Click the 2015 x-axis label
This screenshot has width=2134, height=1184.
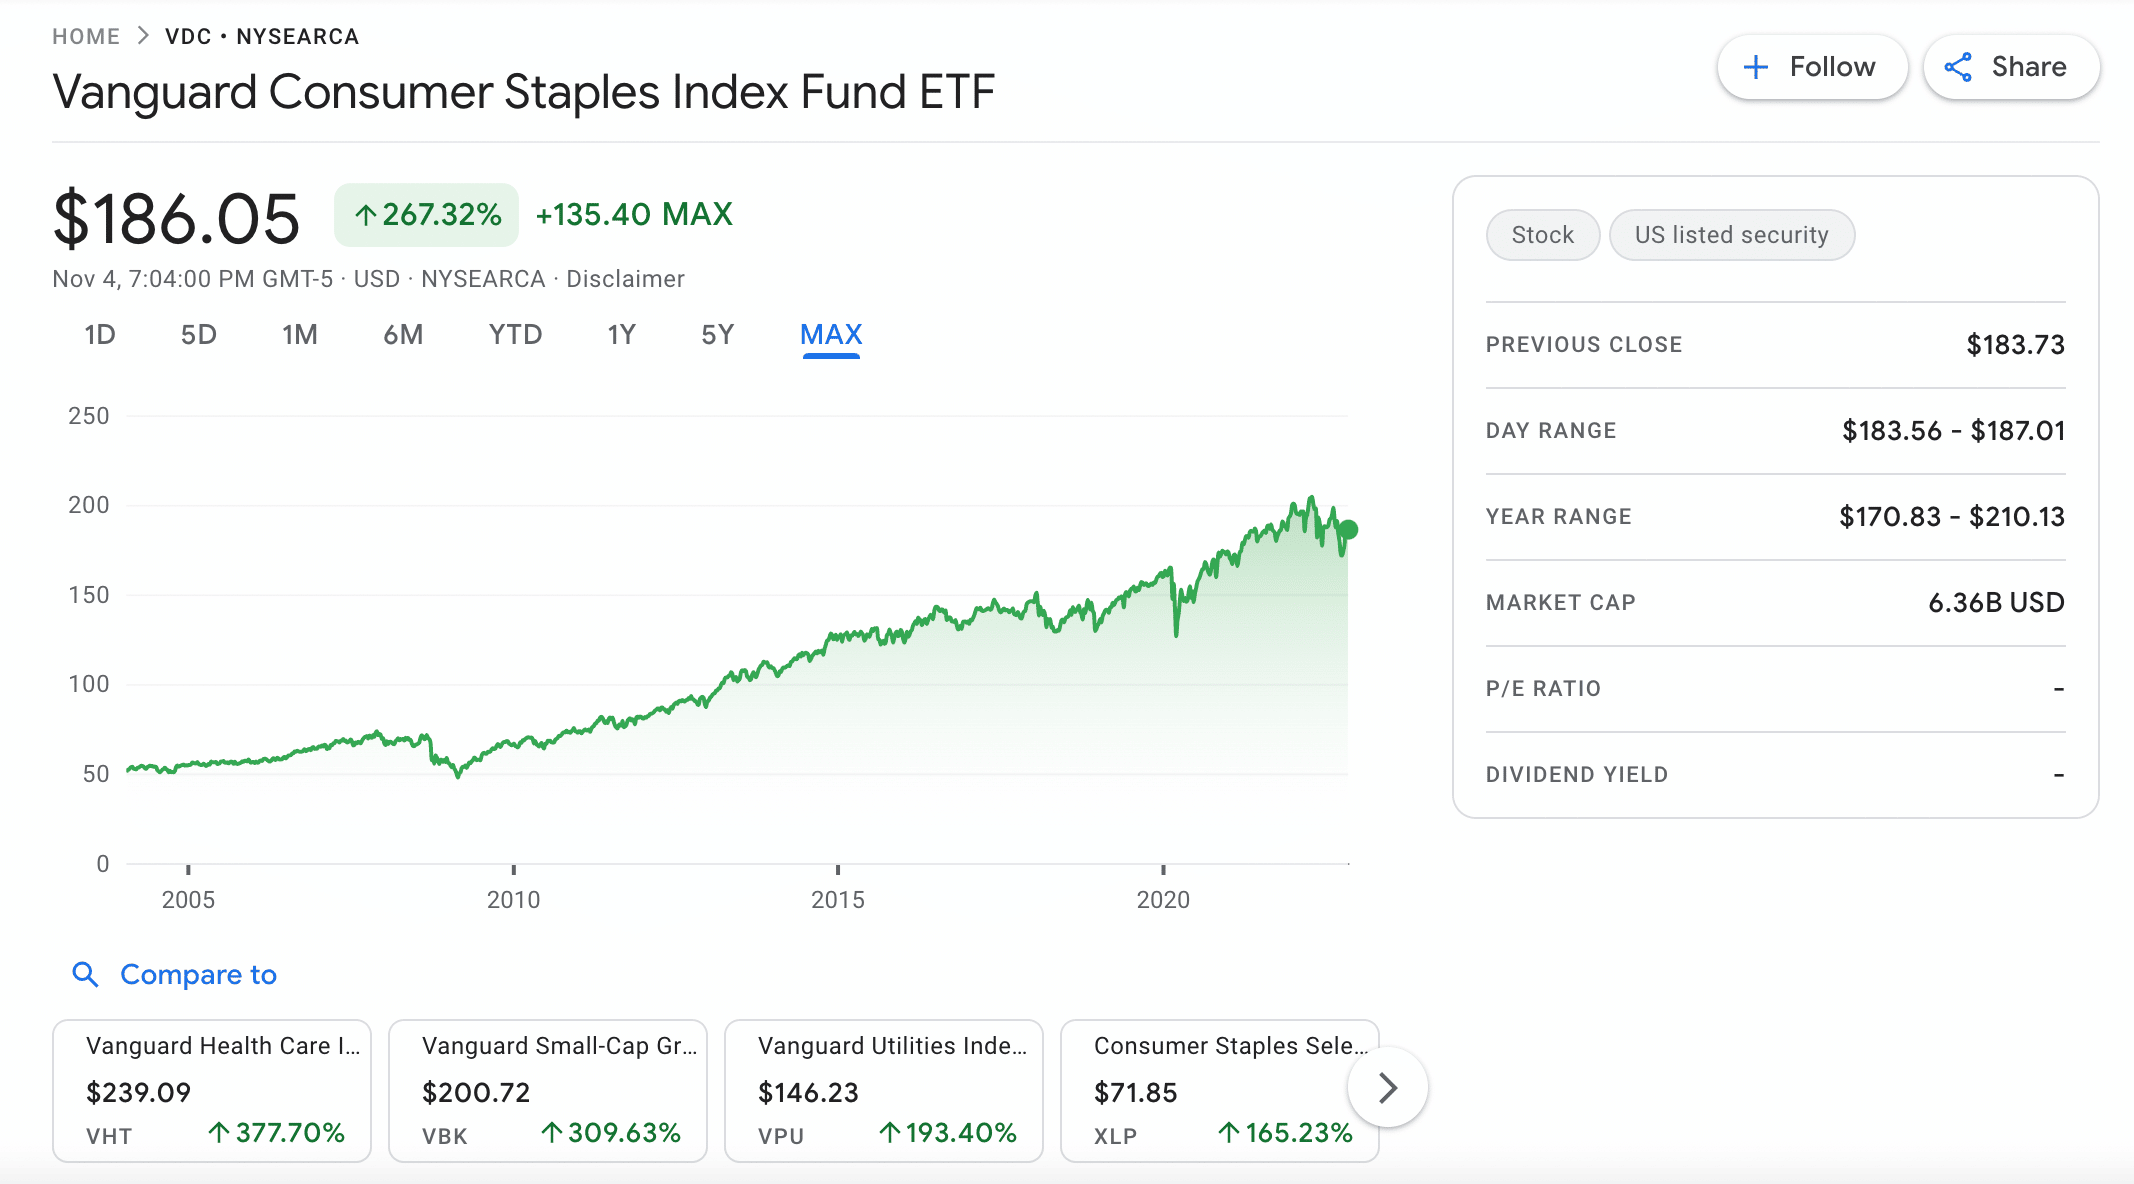(838, 900)
